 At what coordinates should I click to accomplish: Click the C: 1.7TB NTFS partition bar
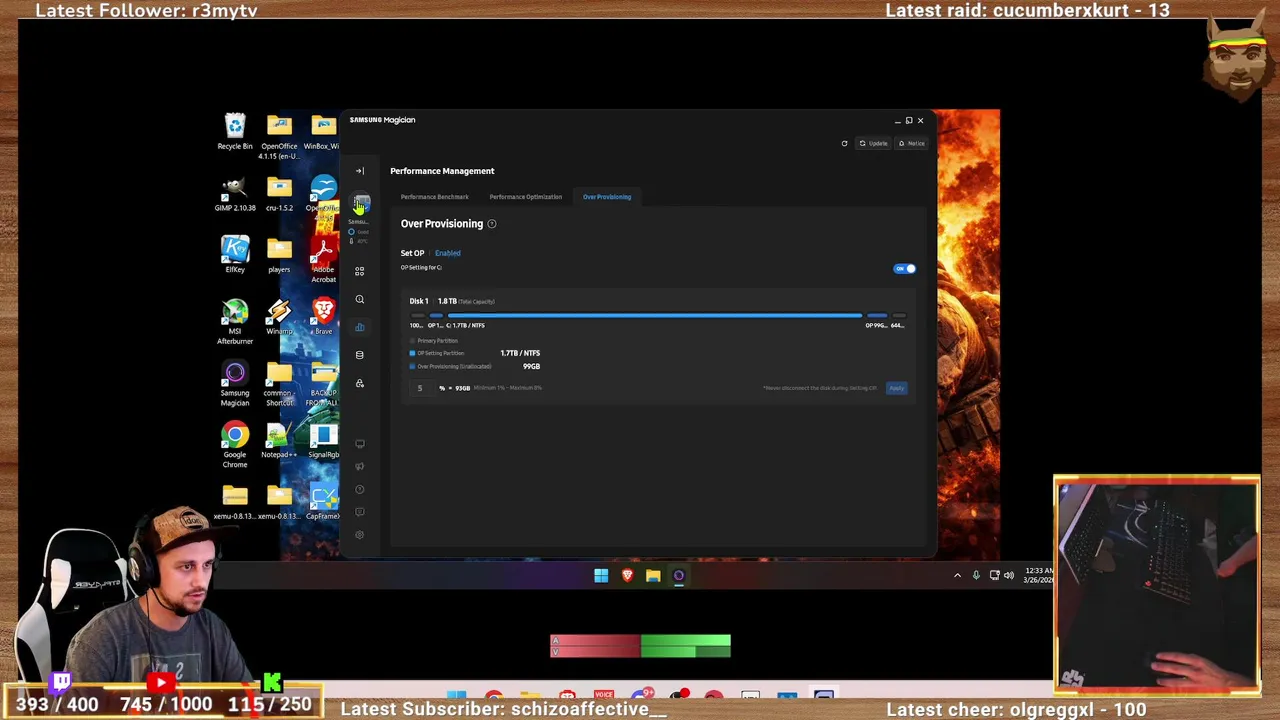pyautogui.click(x=654, y=316)
